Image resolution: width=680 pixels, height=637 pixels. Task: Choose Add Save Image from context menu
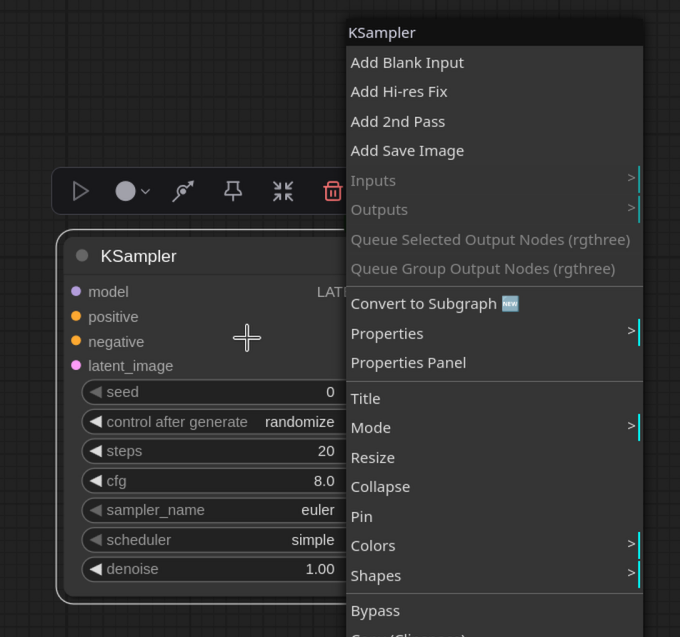click(x=494, y=151)
